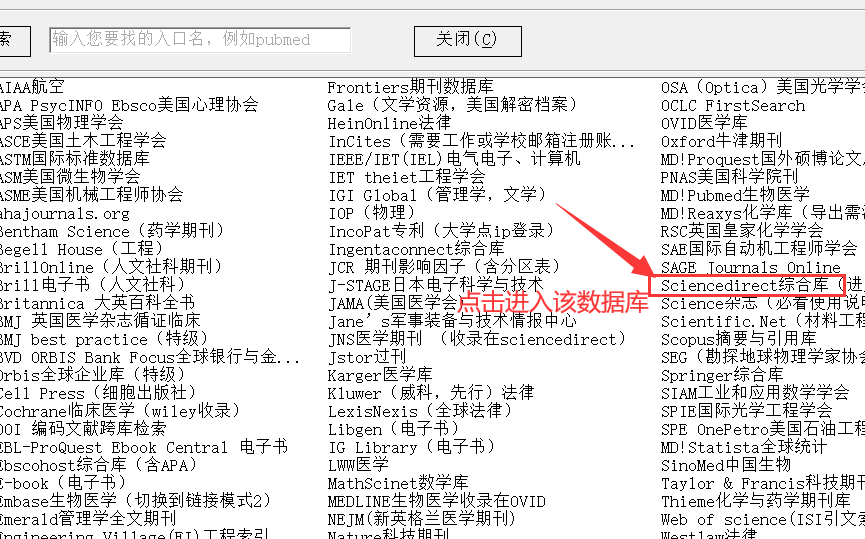
Task: Select HeinOnline法律
Action: tap(389, 122)
